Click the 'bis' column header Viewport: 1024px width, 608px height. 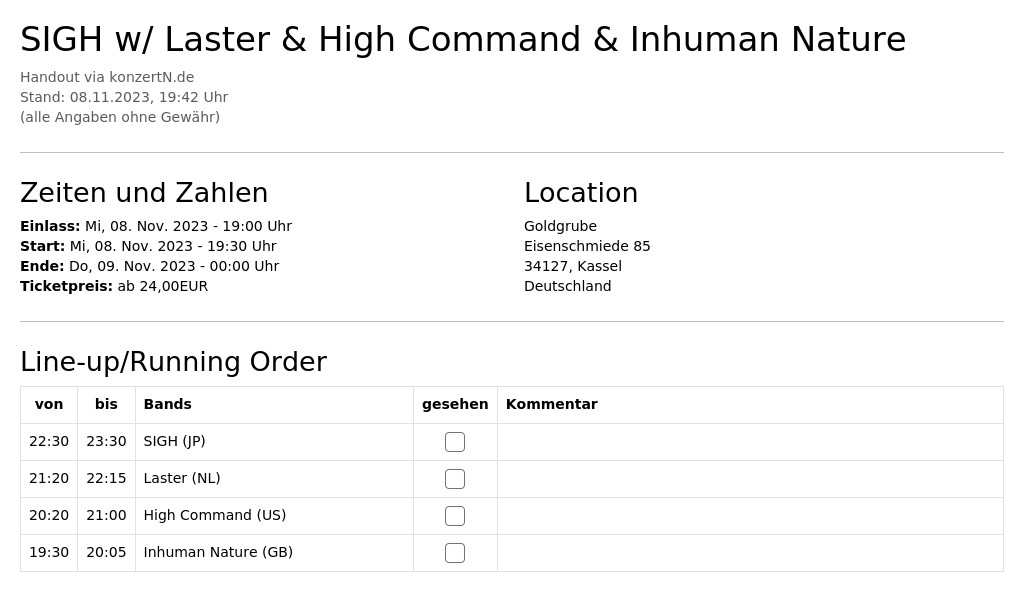(106, 404)
